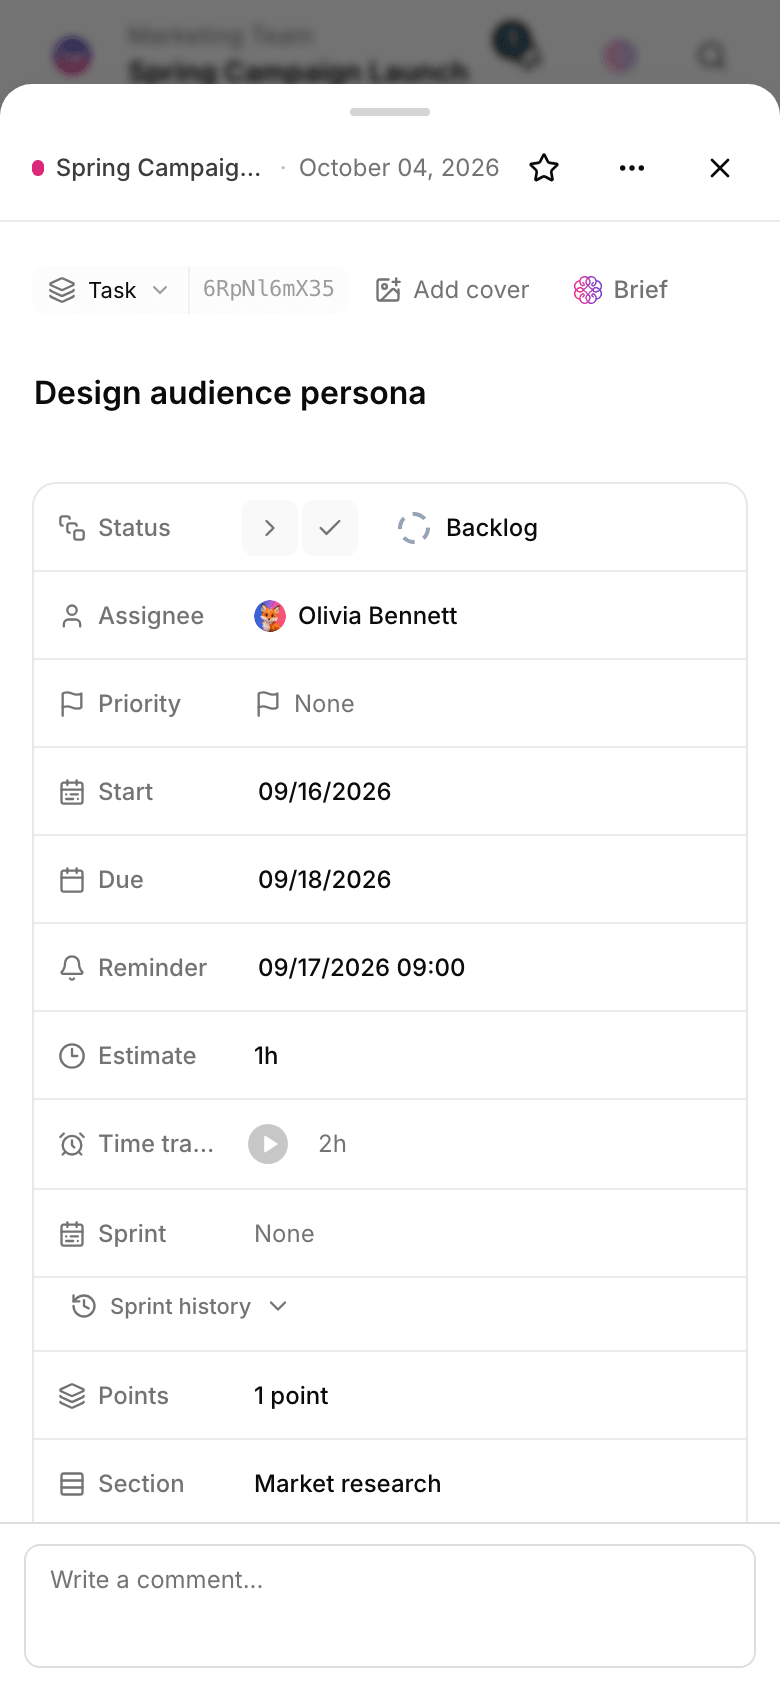Edit start date 09/16/2026
This screenshot has width=780, height=1688.
tap(324, 792)
